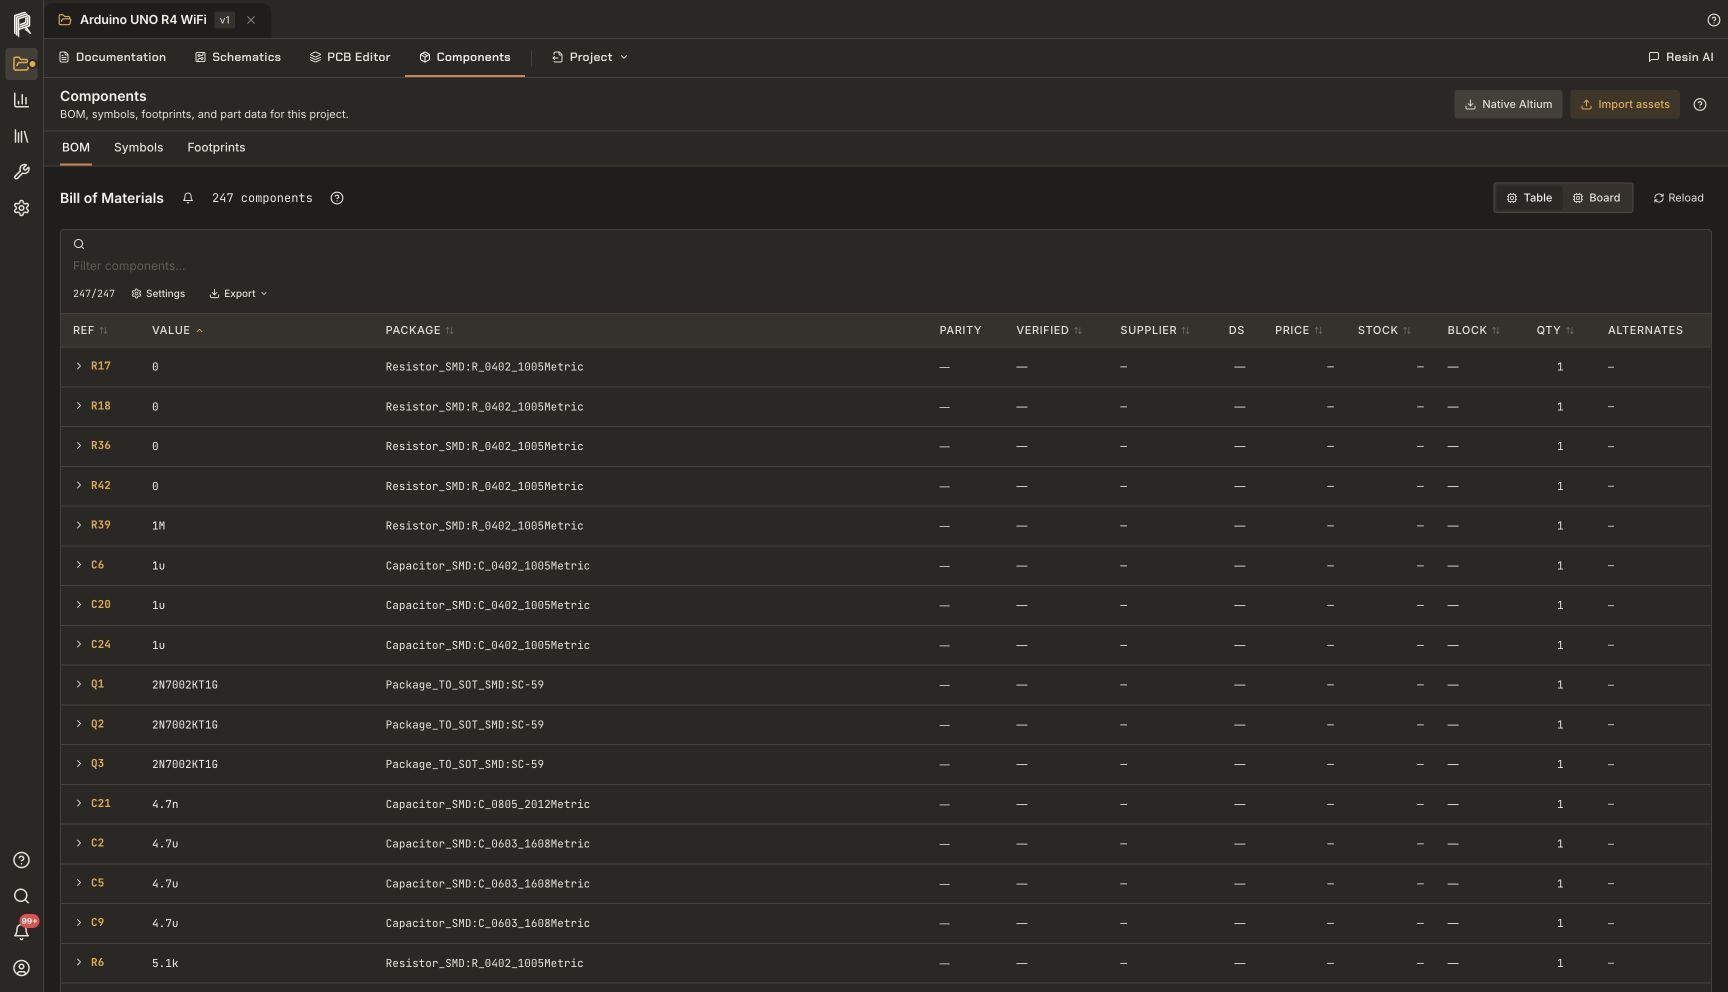1728x992 pixels.
Task: Click value 5.1k in R6 row
Action: pyautogui.click(x=165, y=963)
